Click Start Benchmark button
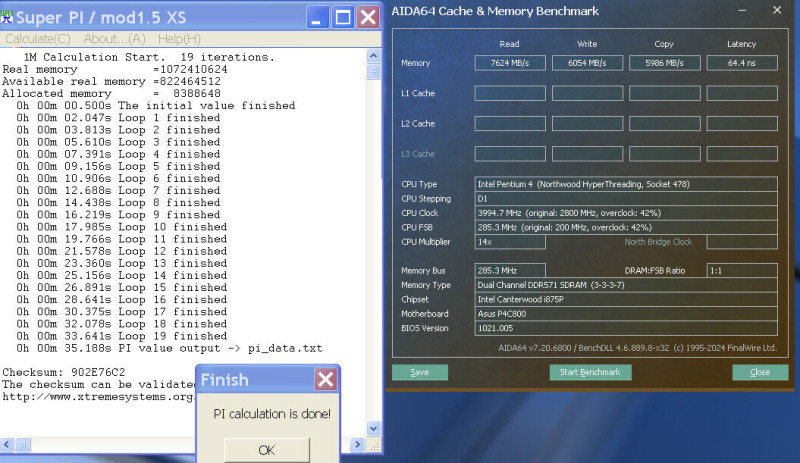 click(590, 372)
